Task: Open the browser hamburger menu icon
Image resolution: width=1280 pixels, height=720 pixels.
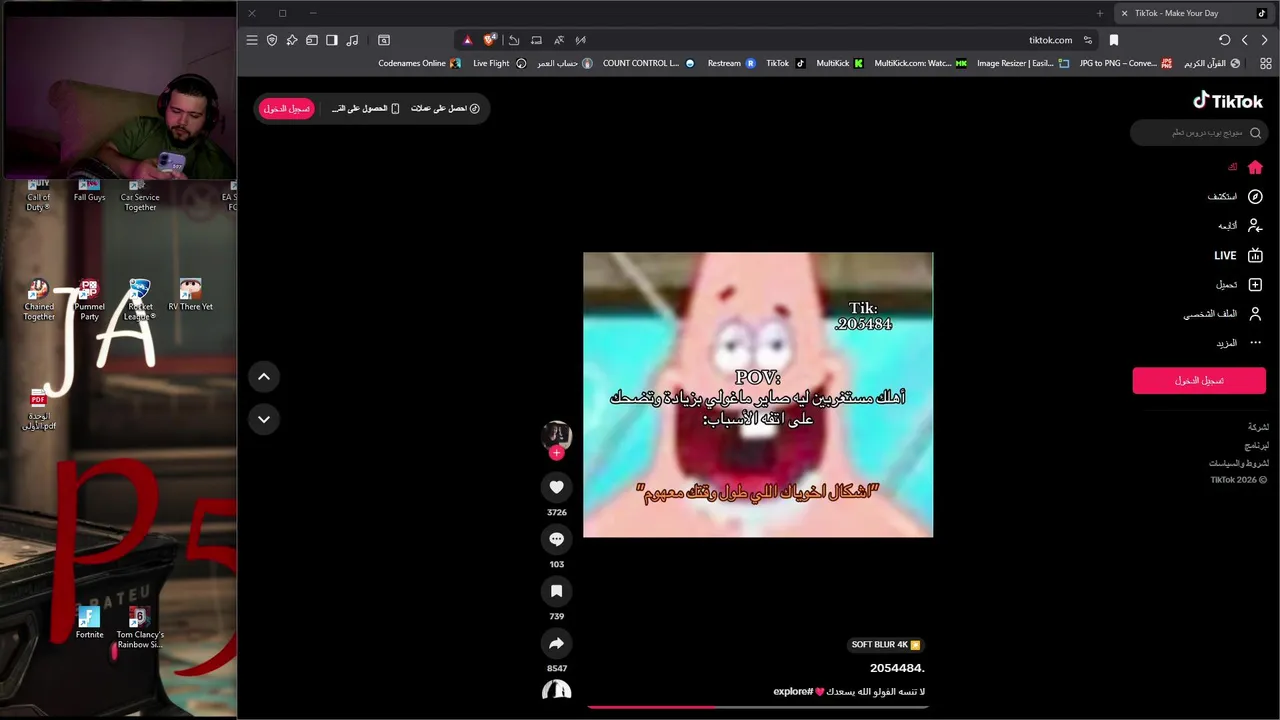Action: pyautogui.click(x=252, y=40)
